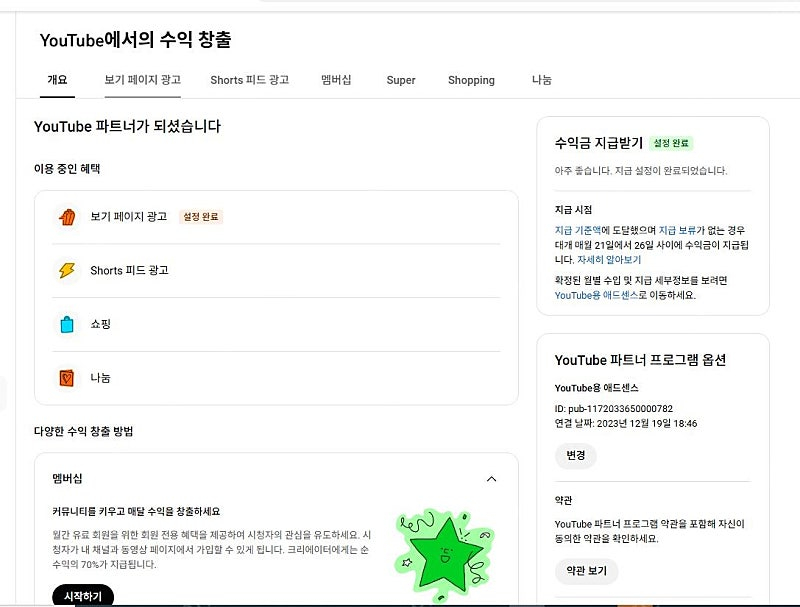Expand the 이용 중인 혜택 list
The height and width of the screenshot is (607, 800).
75,168
